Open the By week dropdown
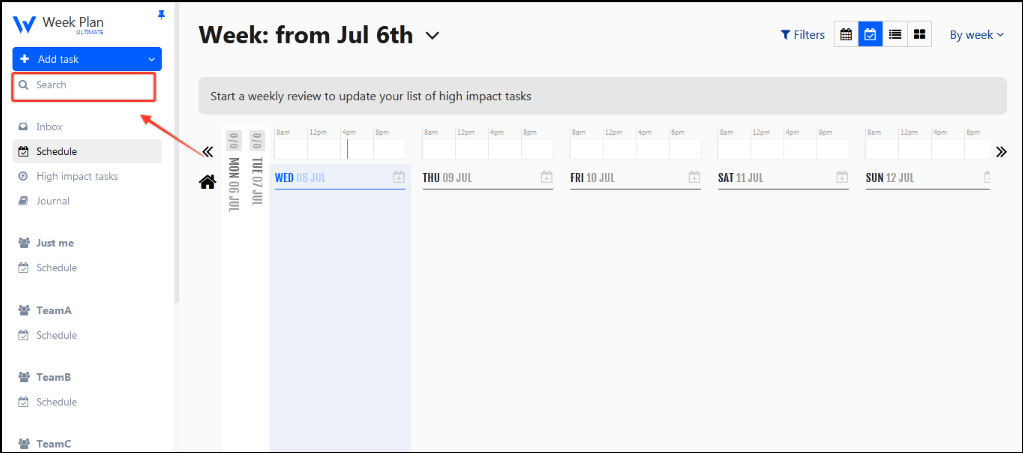This screenshot has width=1023, height=453. (976, 35)
